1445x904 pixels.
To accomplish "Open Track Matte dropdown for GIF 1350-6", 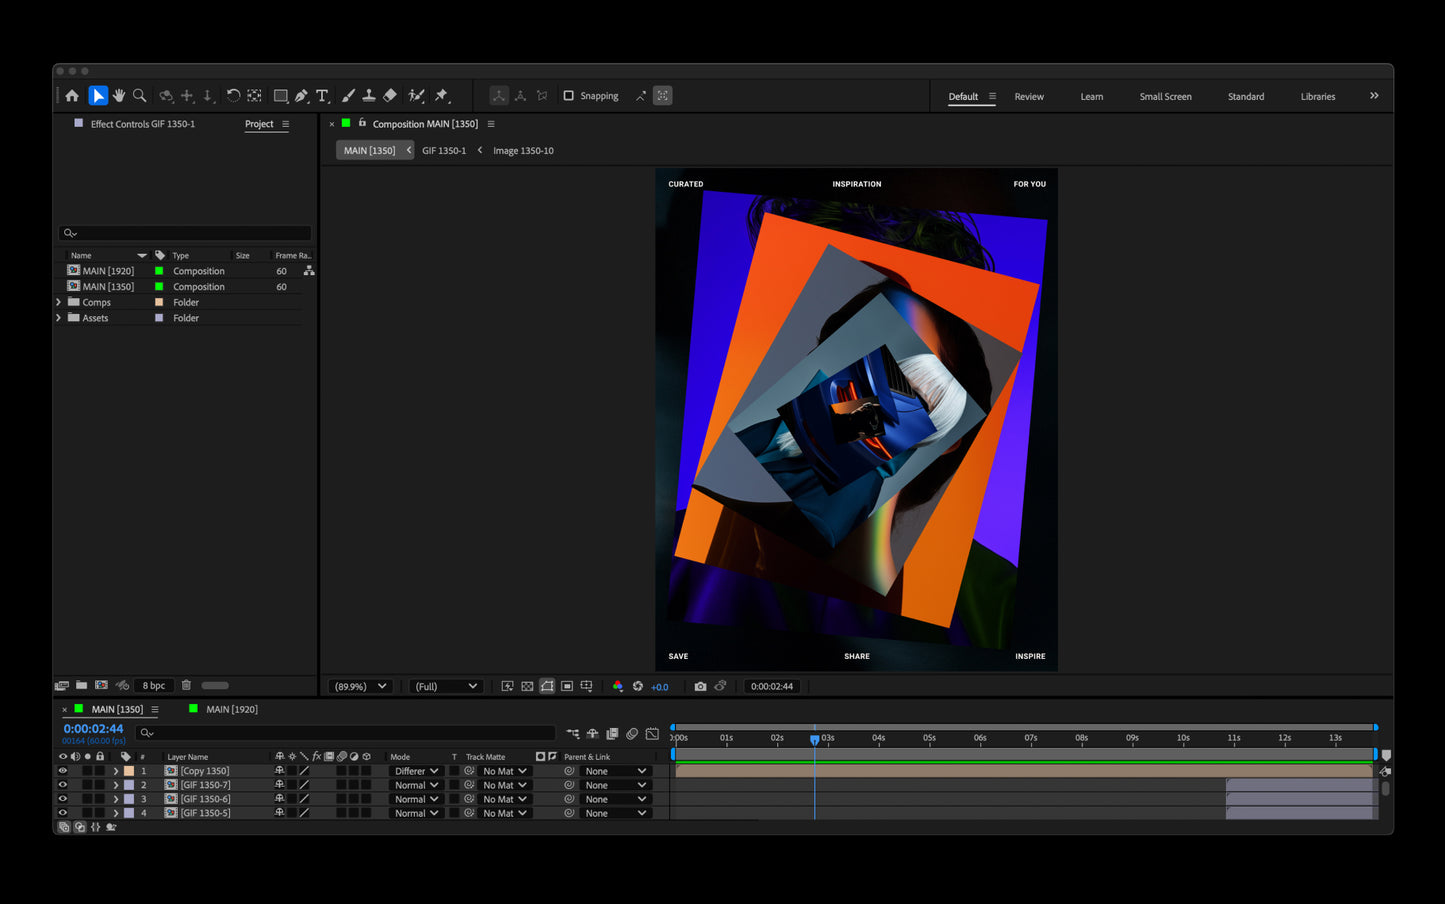I will click(x=504, y=799).
